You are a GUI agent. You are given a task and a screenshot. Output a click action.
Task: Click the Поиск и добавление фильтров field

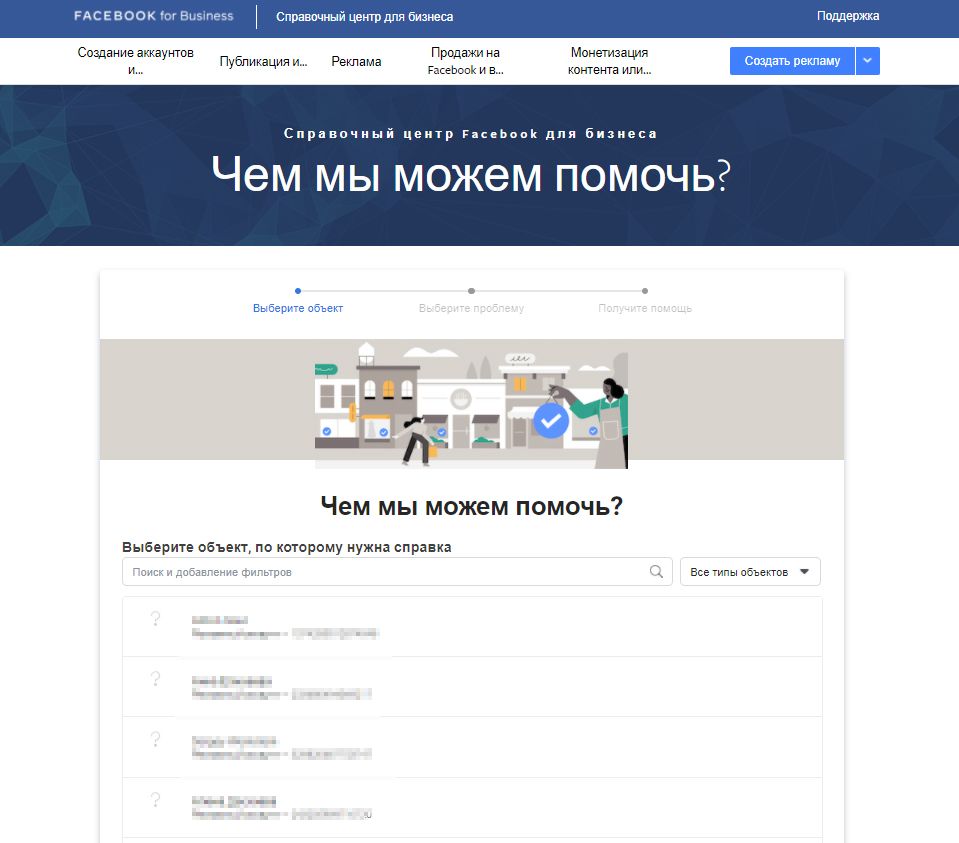(x=397, y=571)
